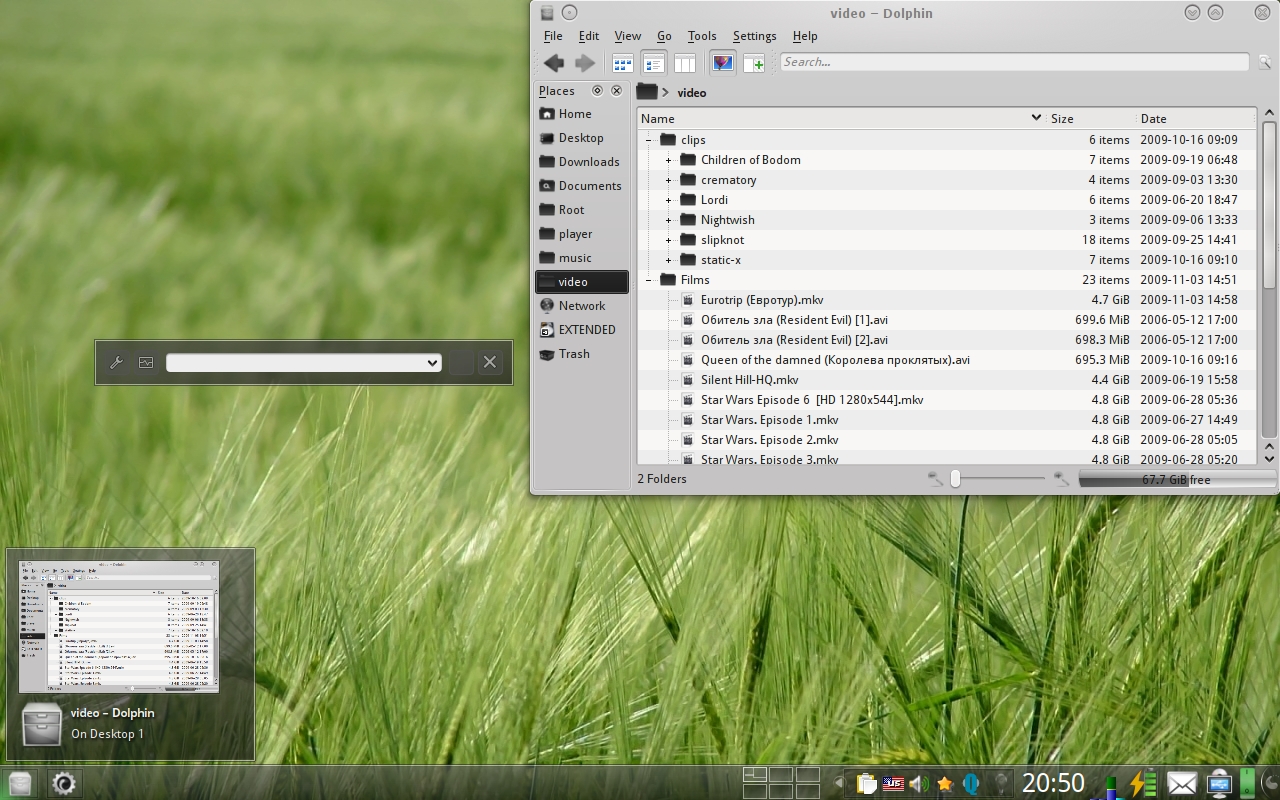The height and width of the screenshot is (800, 1280).
Task: Sort files by the Date column header
Action: (x=1196, y=118)
